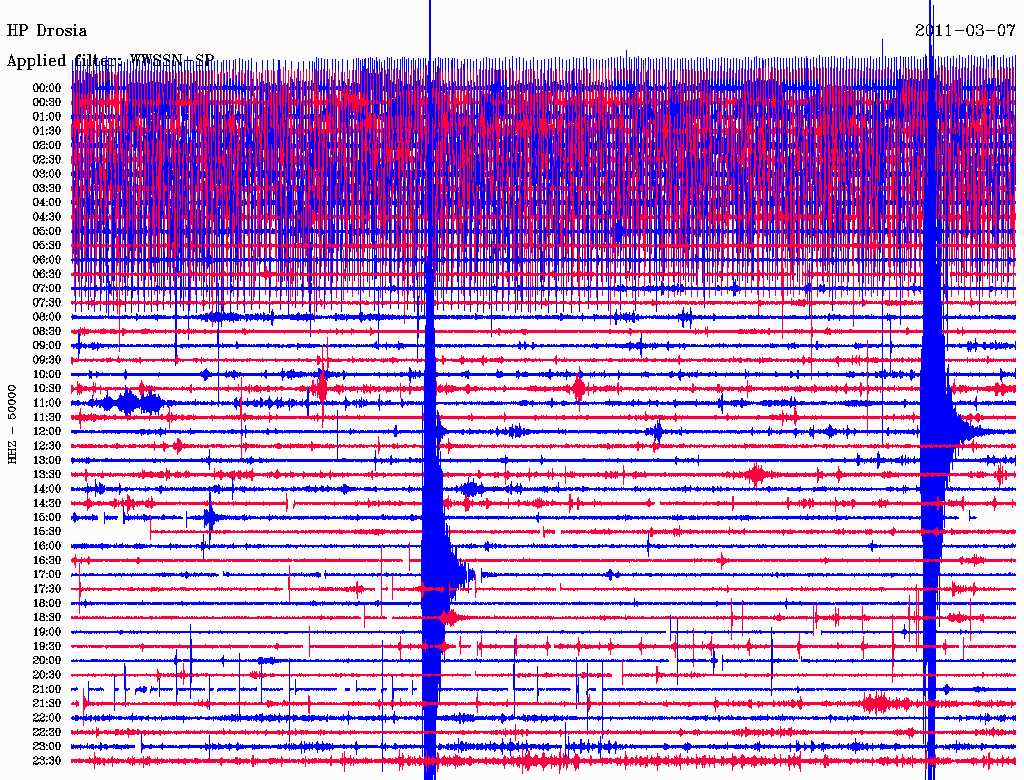Click the HHZ - 50000 axis label

[12, 424]
